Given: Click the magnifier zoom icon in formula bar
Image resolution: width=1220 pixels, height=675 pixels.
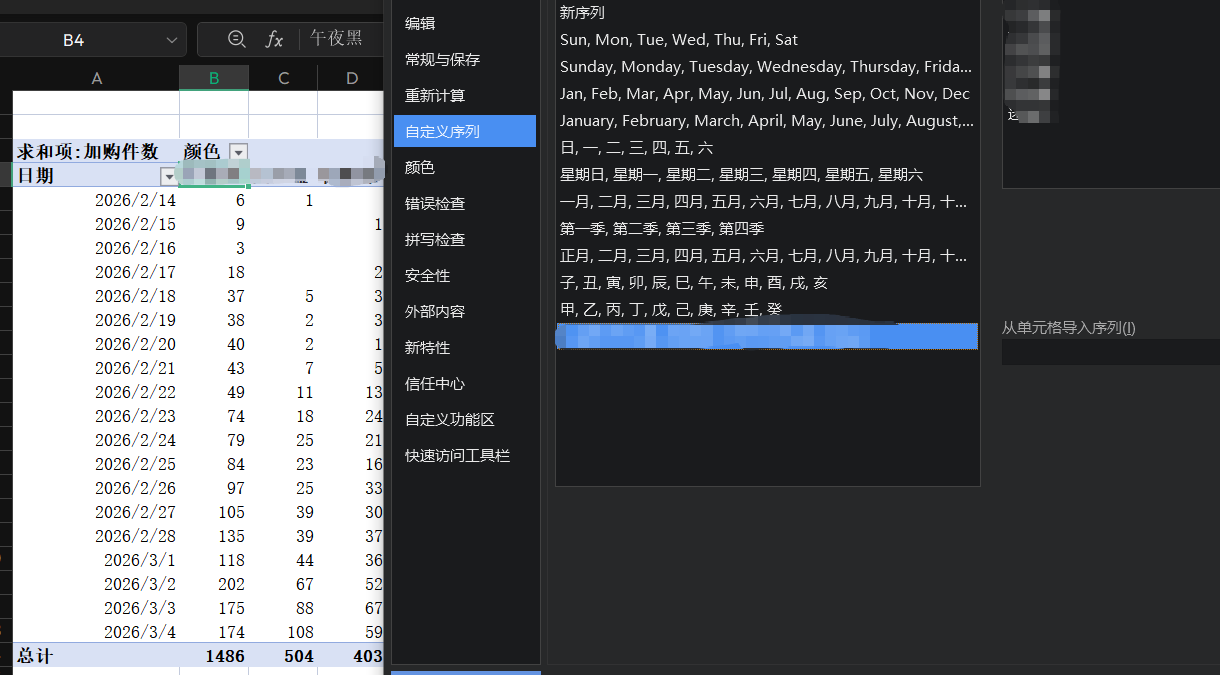Looking at the screenshot, I should [x=237, y=39].
